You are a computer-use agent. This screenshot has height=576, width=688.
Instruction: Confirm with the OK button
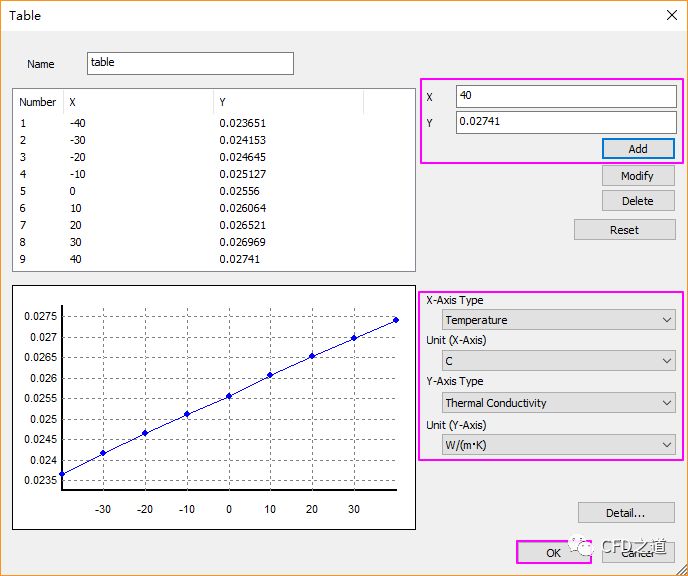553,552
